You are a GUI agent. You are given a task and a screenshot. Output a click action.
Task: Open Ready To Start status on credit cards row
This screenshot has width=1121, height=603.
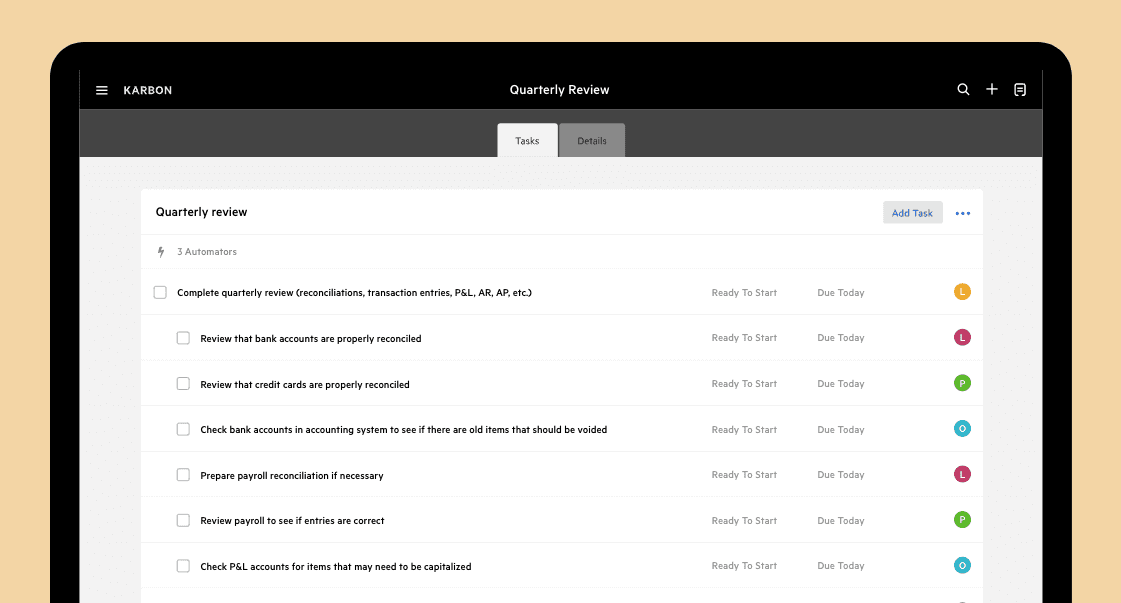point(744,383)
